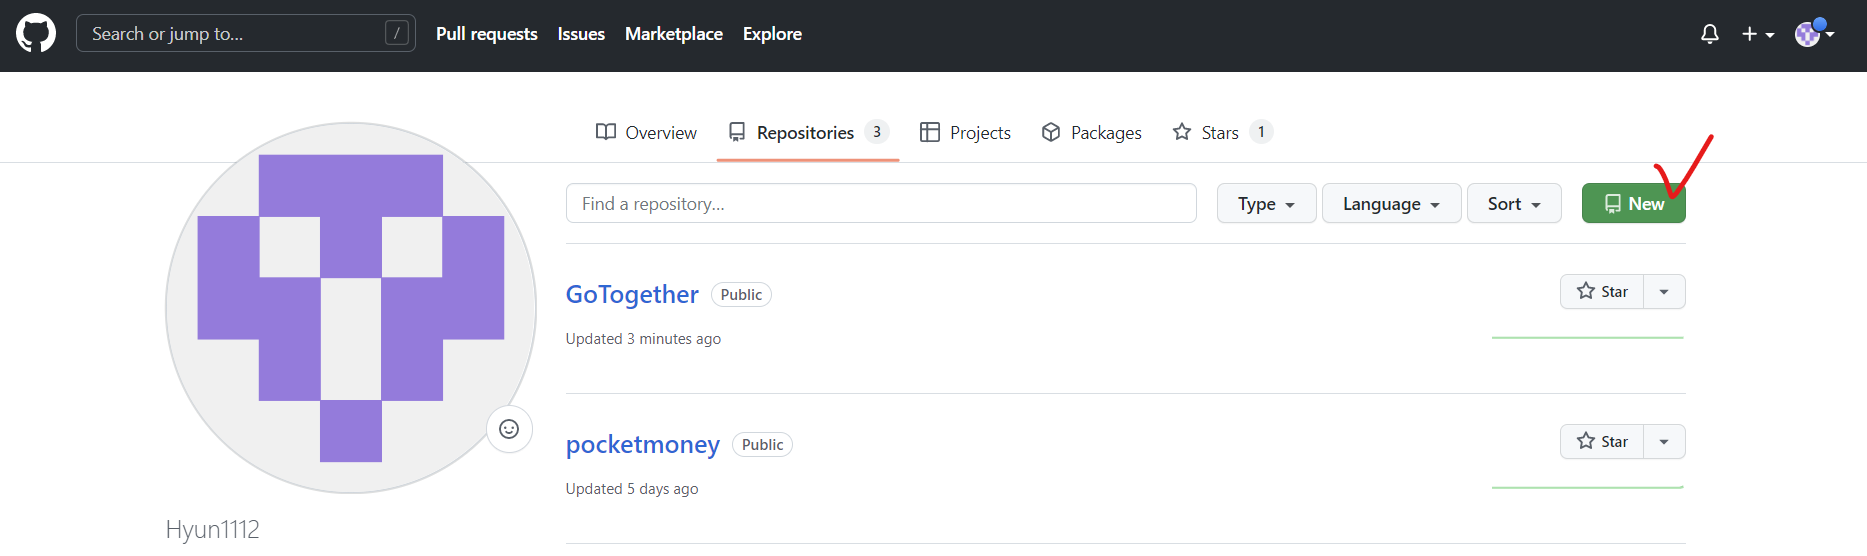Expand the list dropdown beside pocketmoney Star
This screenshot has height=556, width=1867.
pyautogui.click(x=1664, y=441)
